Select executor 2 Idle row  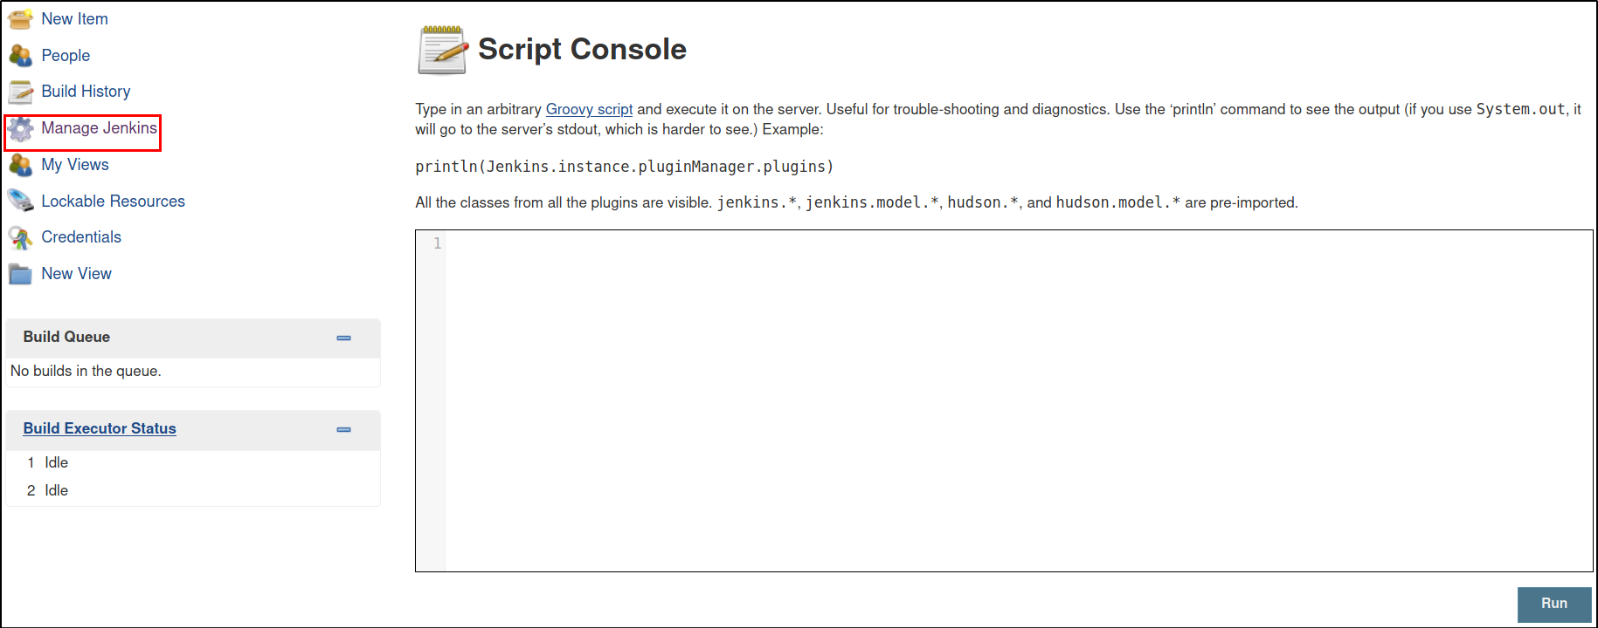pos(192,490)
